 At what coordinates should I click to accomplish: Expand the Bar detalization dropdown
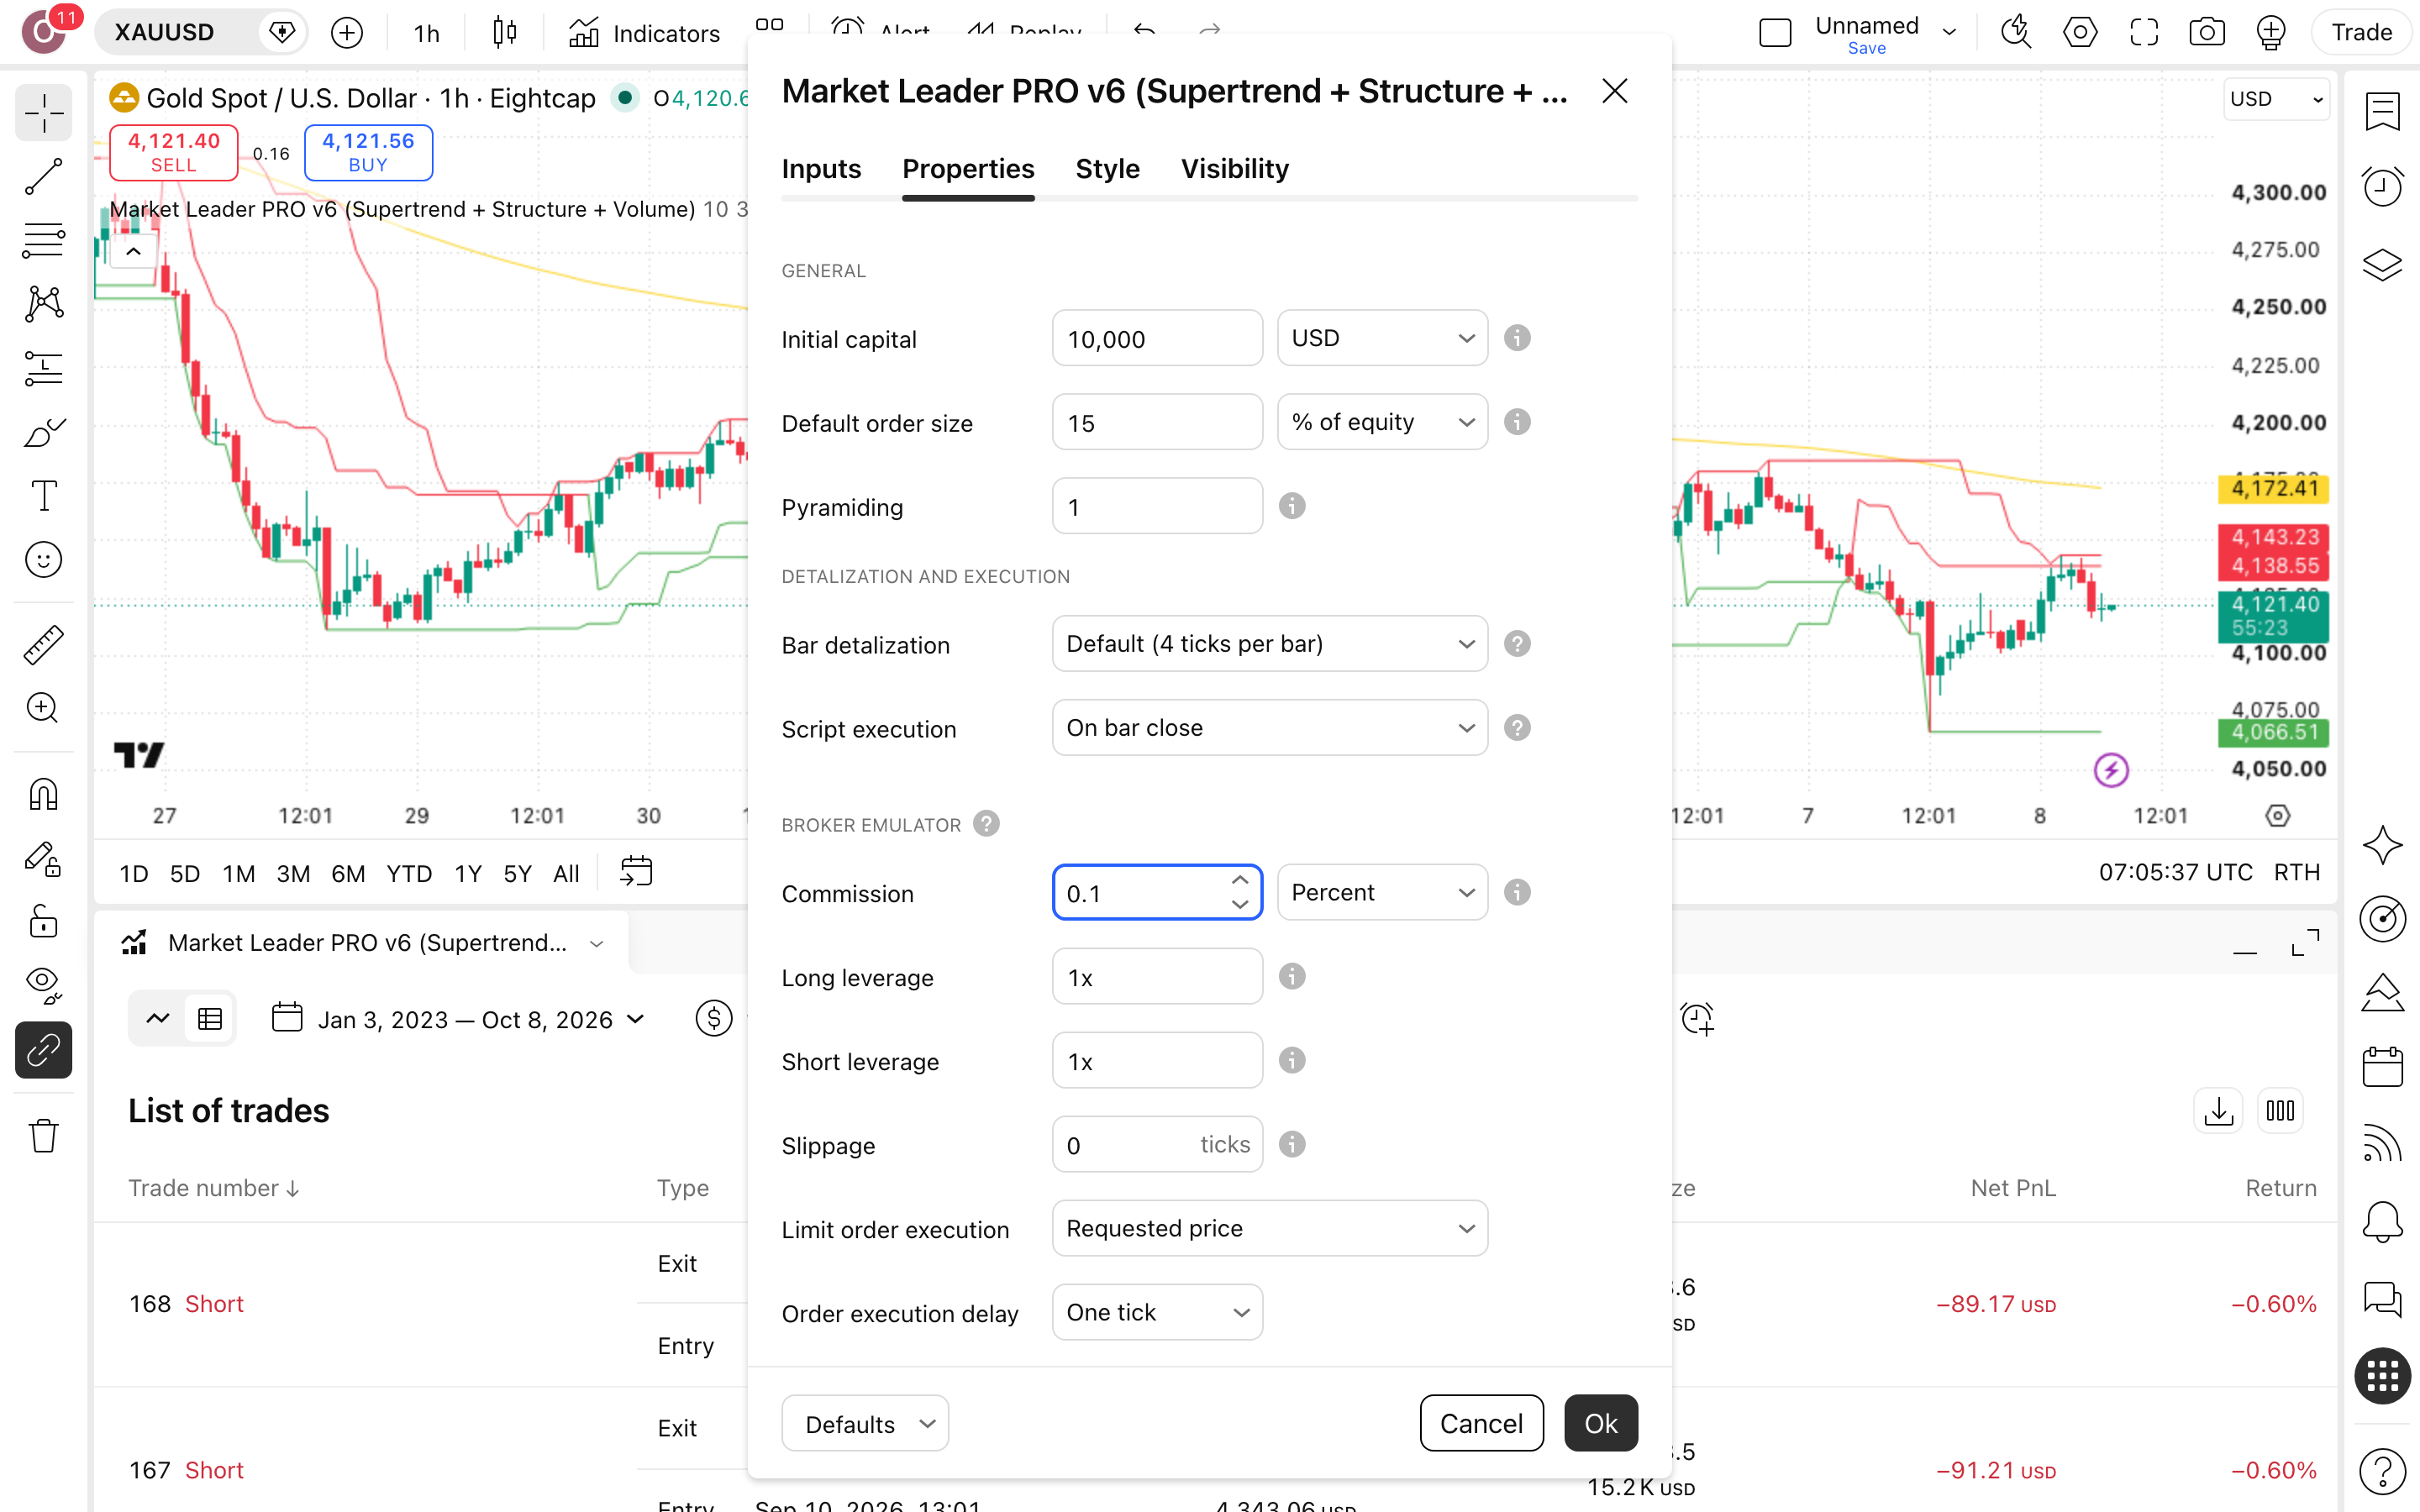tap(1270, 644)
